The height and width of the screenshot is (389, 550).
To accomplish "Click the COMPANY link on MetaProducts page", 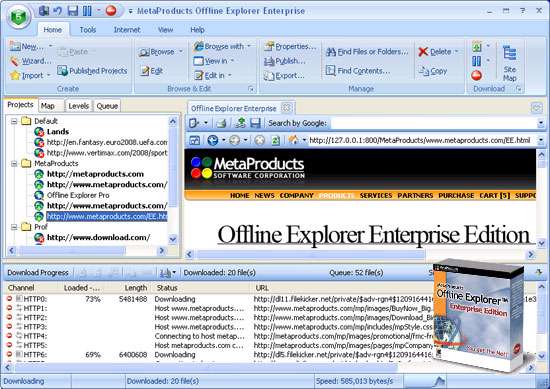I will click(x=296, y=195).
